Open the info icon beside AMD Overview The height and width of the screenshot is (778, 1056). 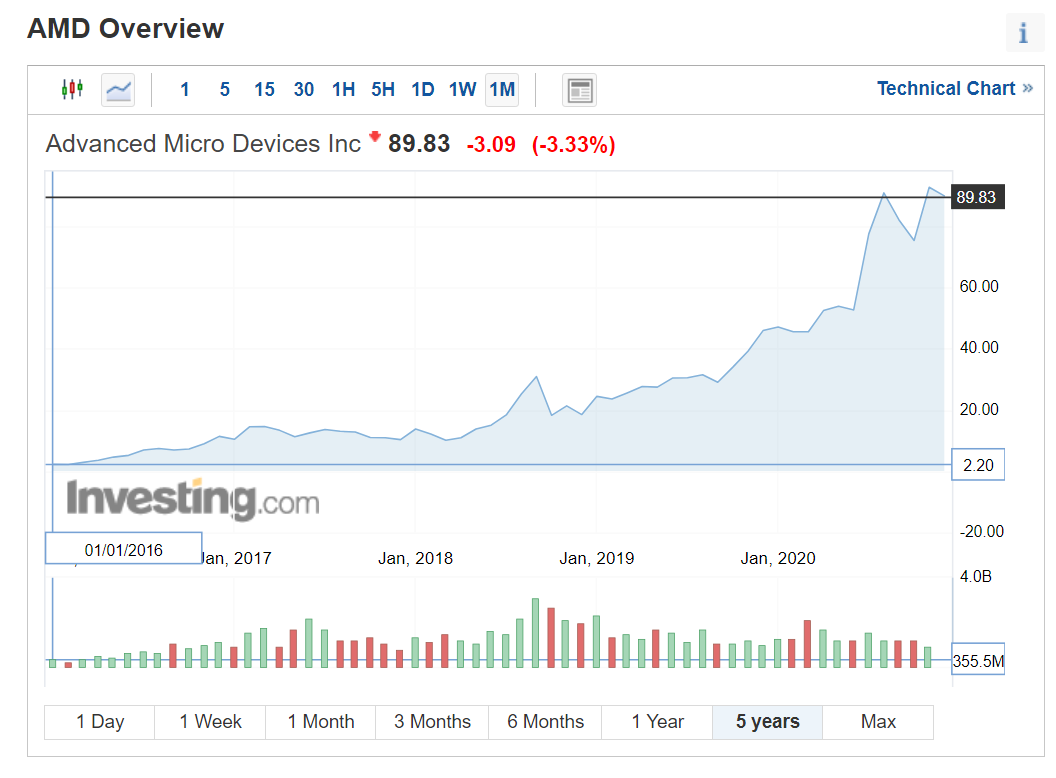[1024, 32]
